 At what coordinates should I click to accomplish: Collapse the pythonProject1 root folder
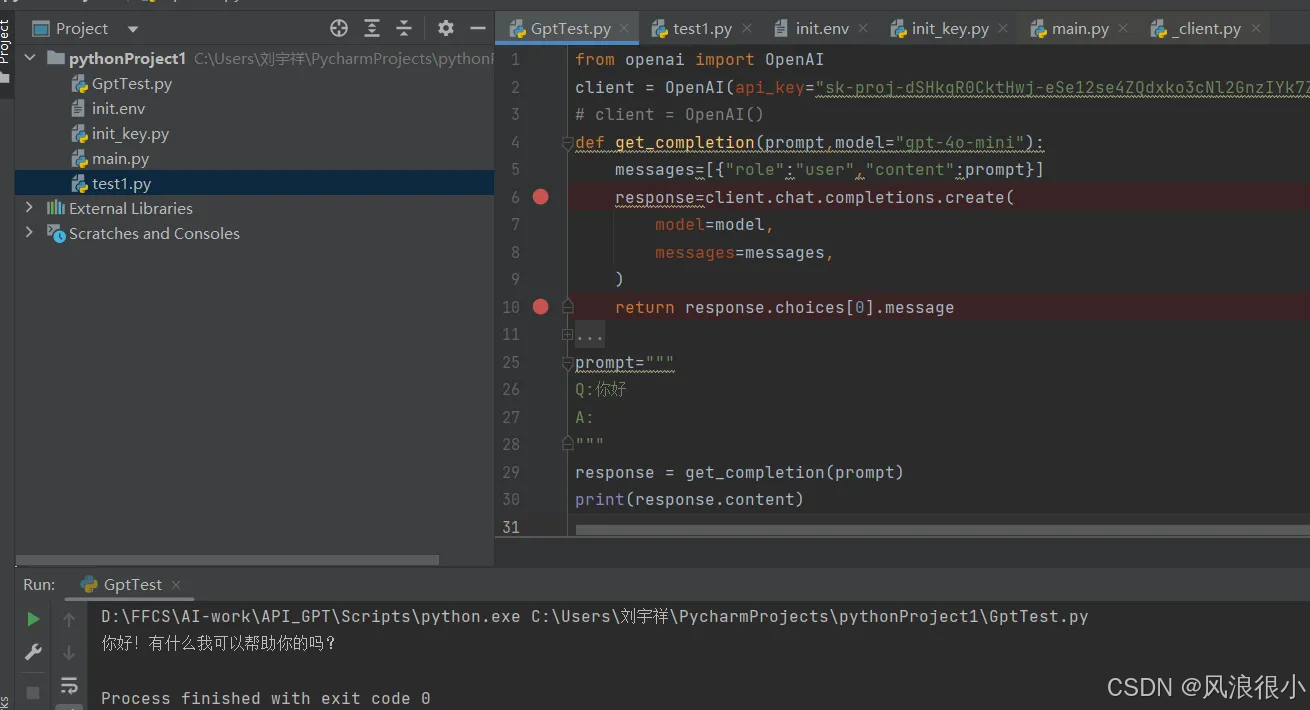[30, 58]
